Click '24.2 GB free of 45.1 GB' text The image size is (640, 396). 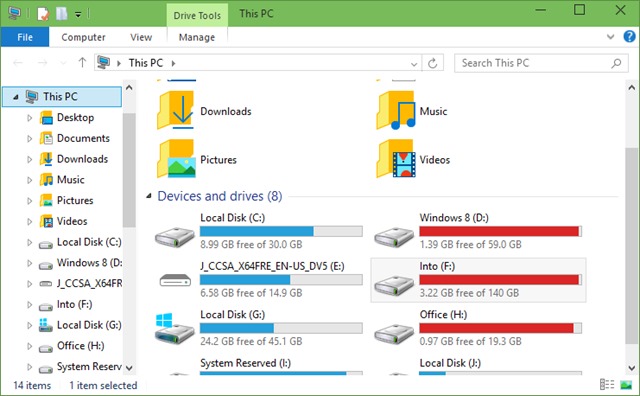tap(251, 341)
